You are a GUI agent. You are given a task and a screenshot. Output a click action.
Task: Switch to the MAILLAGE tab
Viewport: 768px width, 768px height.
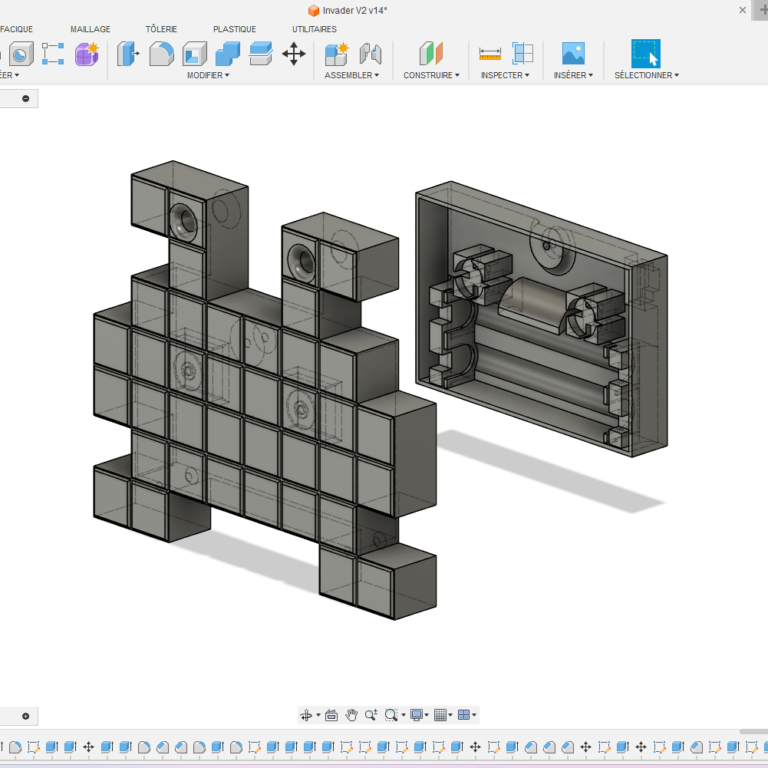tap(91, 29)
